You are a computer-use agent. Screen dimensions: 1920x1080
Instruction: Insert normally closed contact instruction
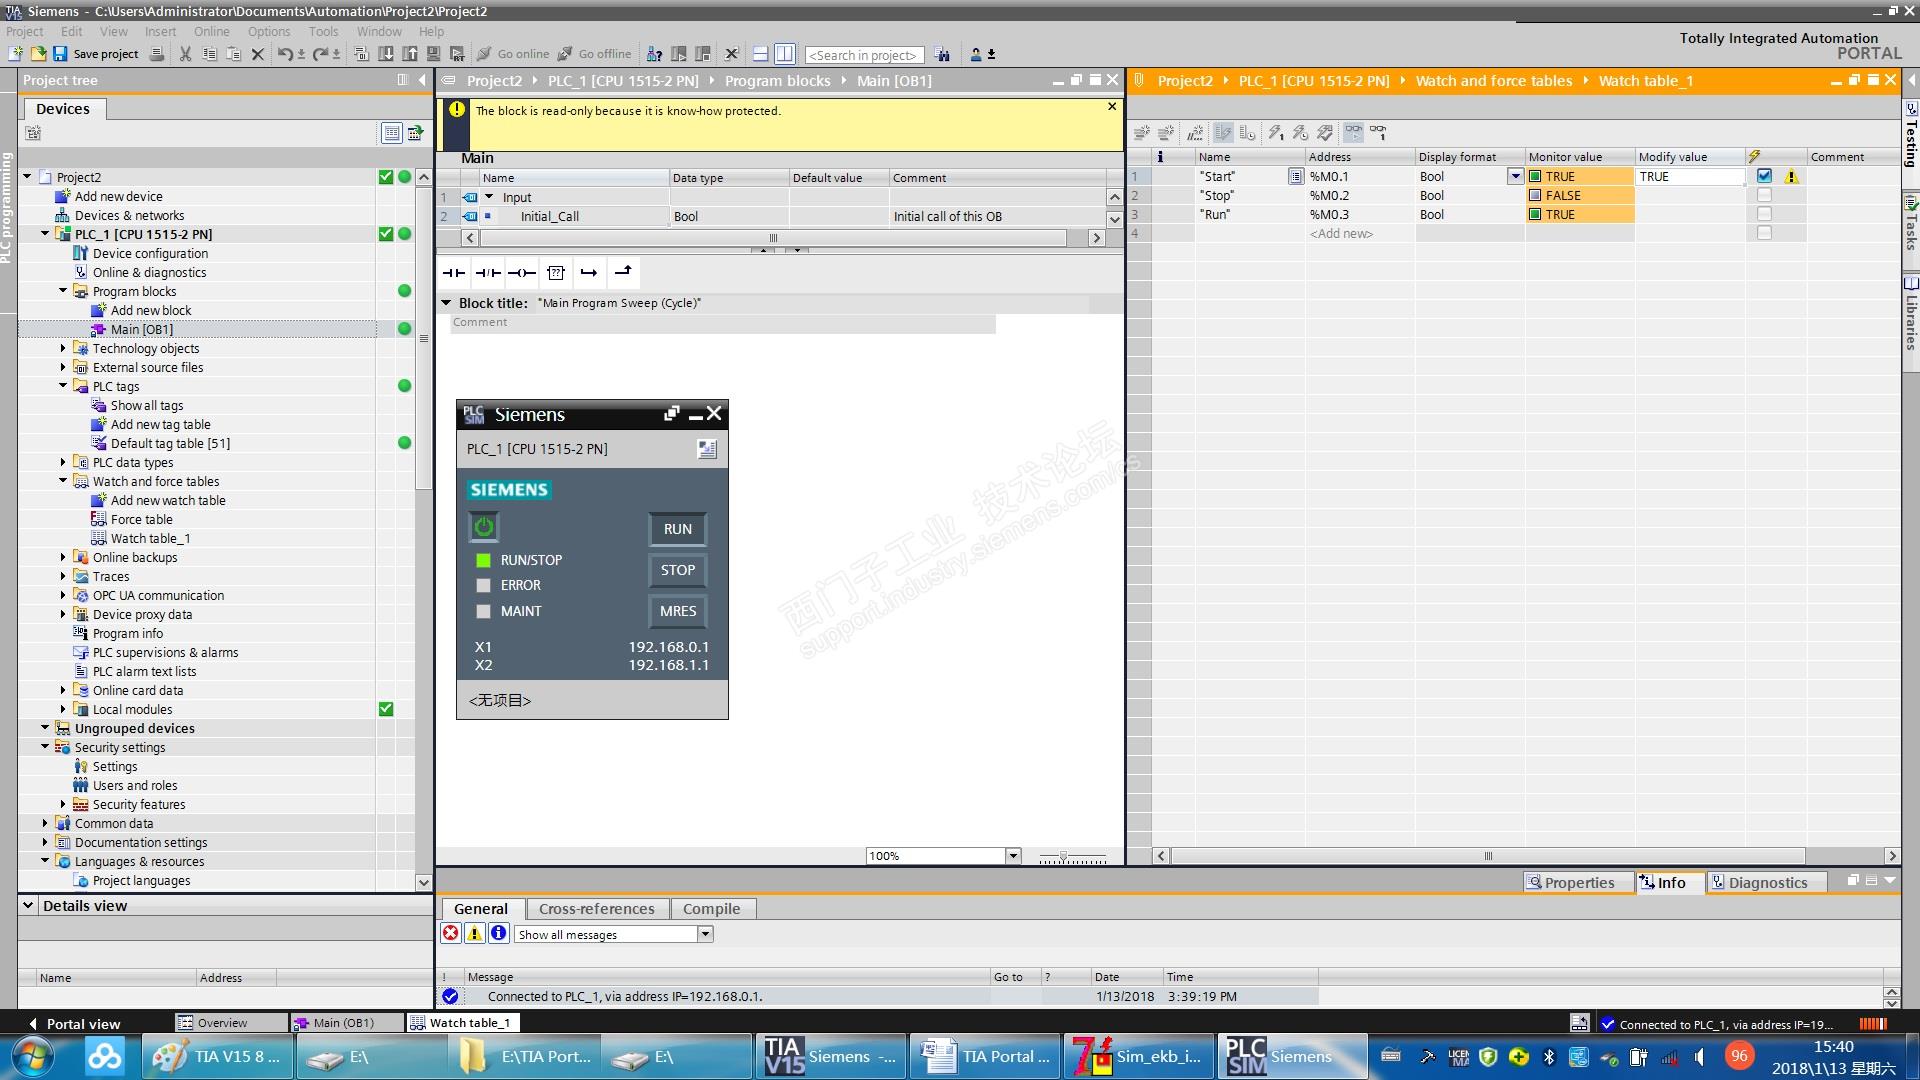488,272
